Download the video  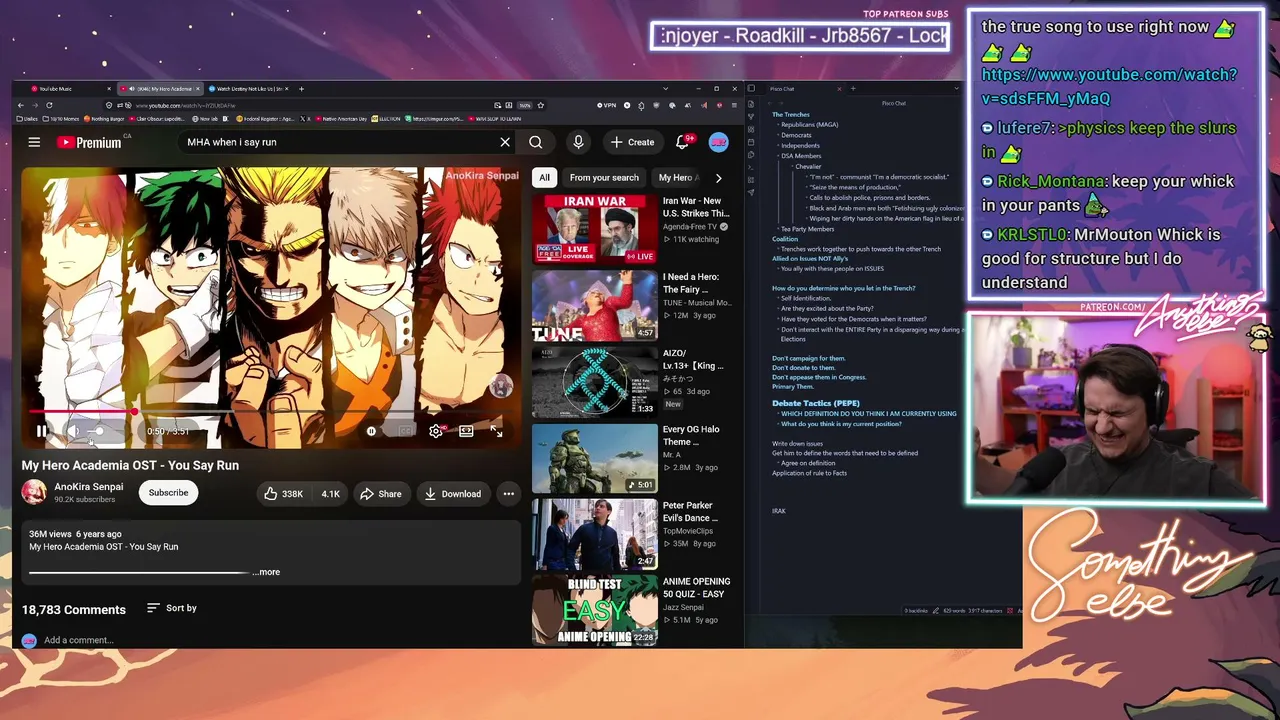(452, 493)
